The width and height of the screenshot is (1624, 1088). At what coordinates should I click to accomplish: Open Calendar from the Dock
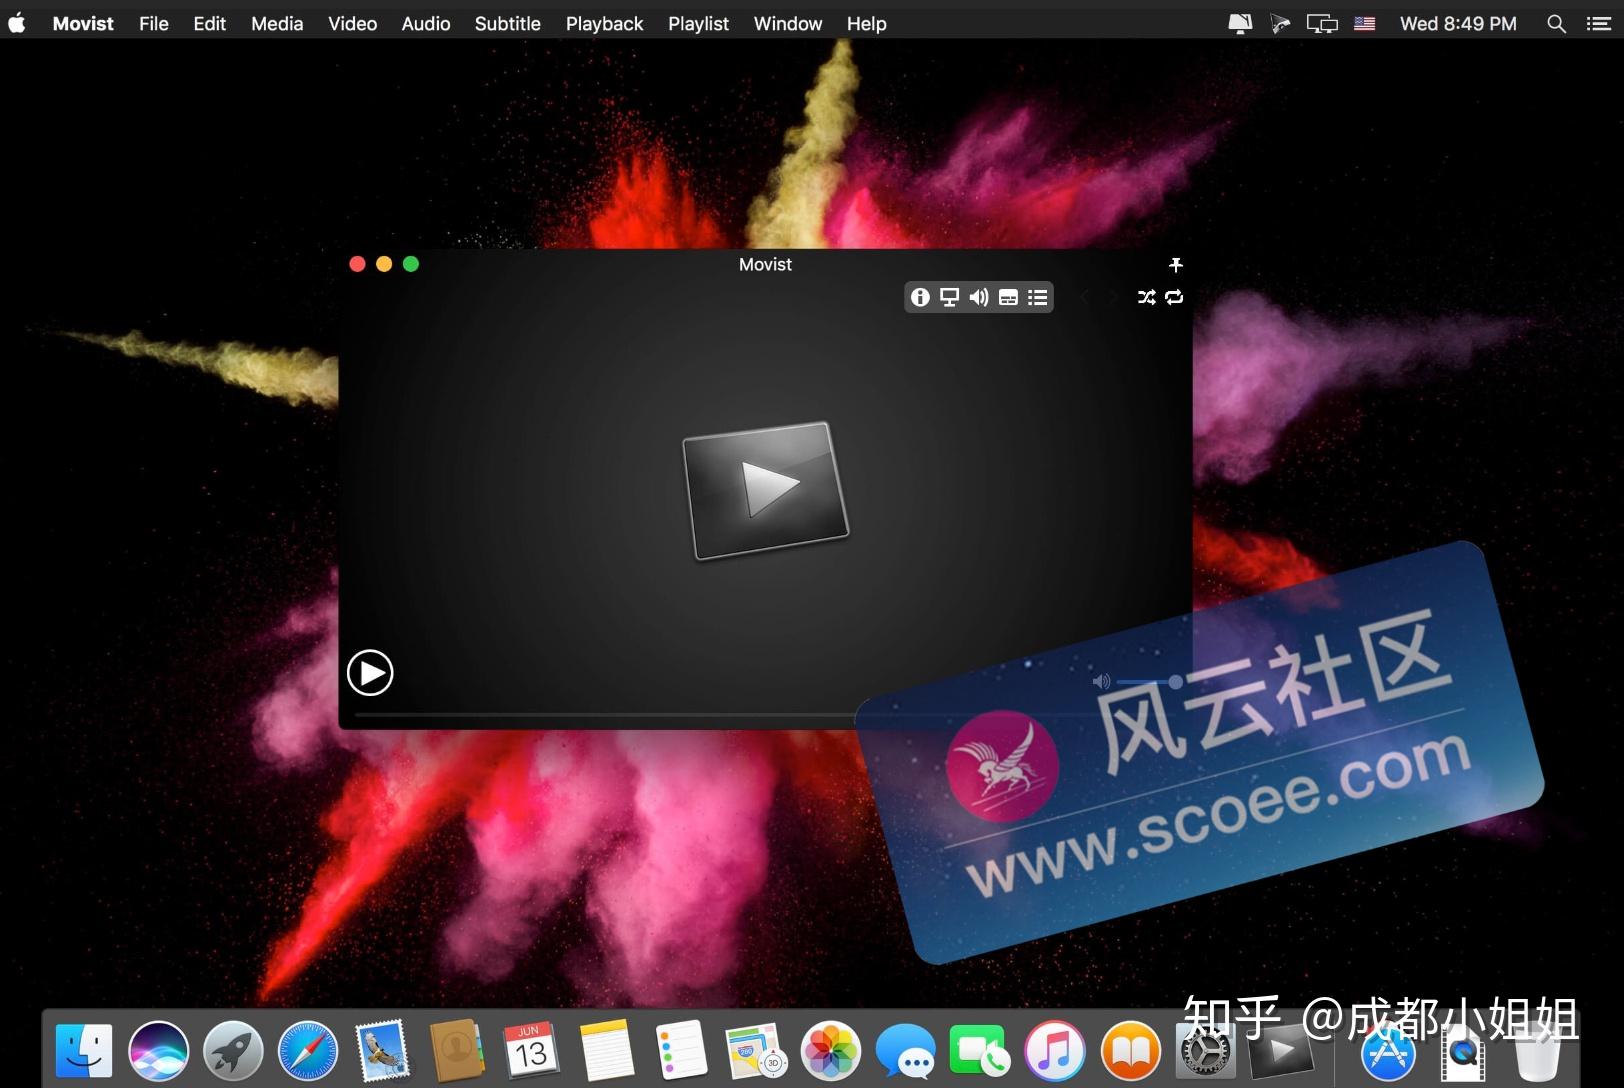pos(531,1050)
